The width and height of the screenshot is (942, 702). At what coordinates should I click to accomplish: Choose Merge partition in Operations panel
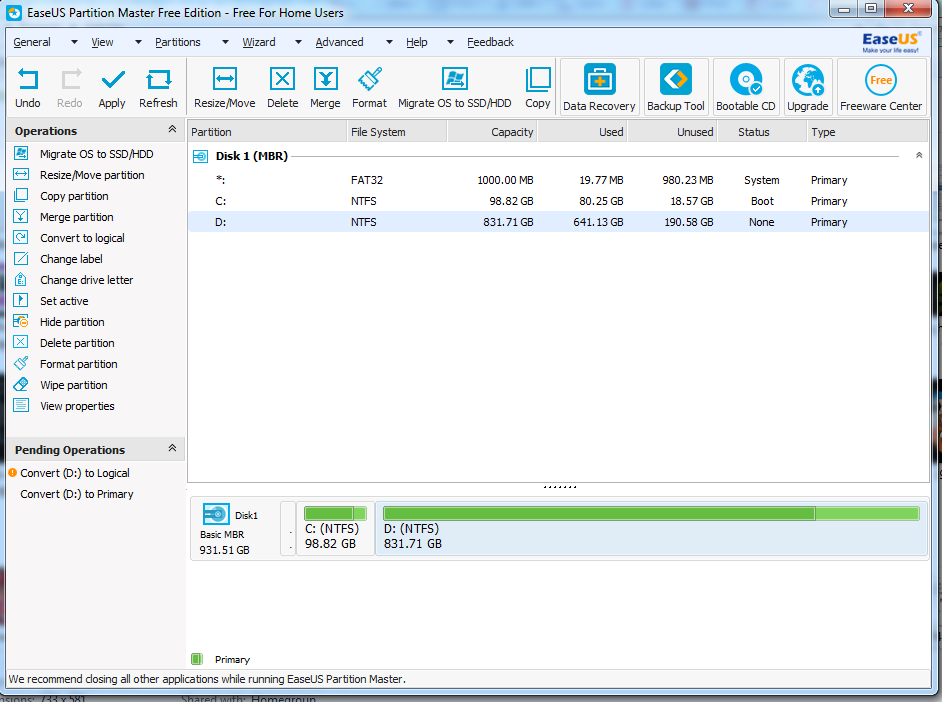77,217
